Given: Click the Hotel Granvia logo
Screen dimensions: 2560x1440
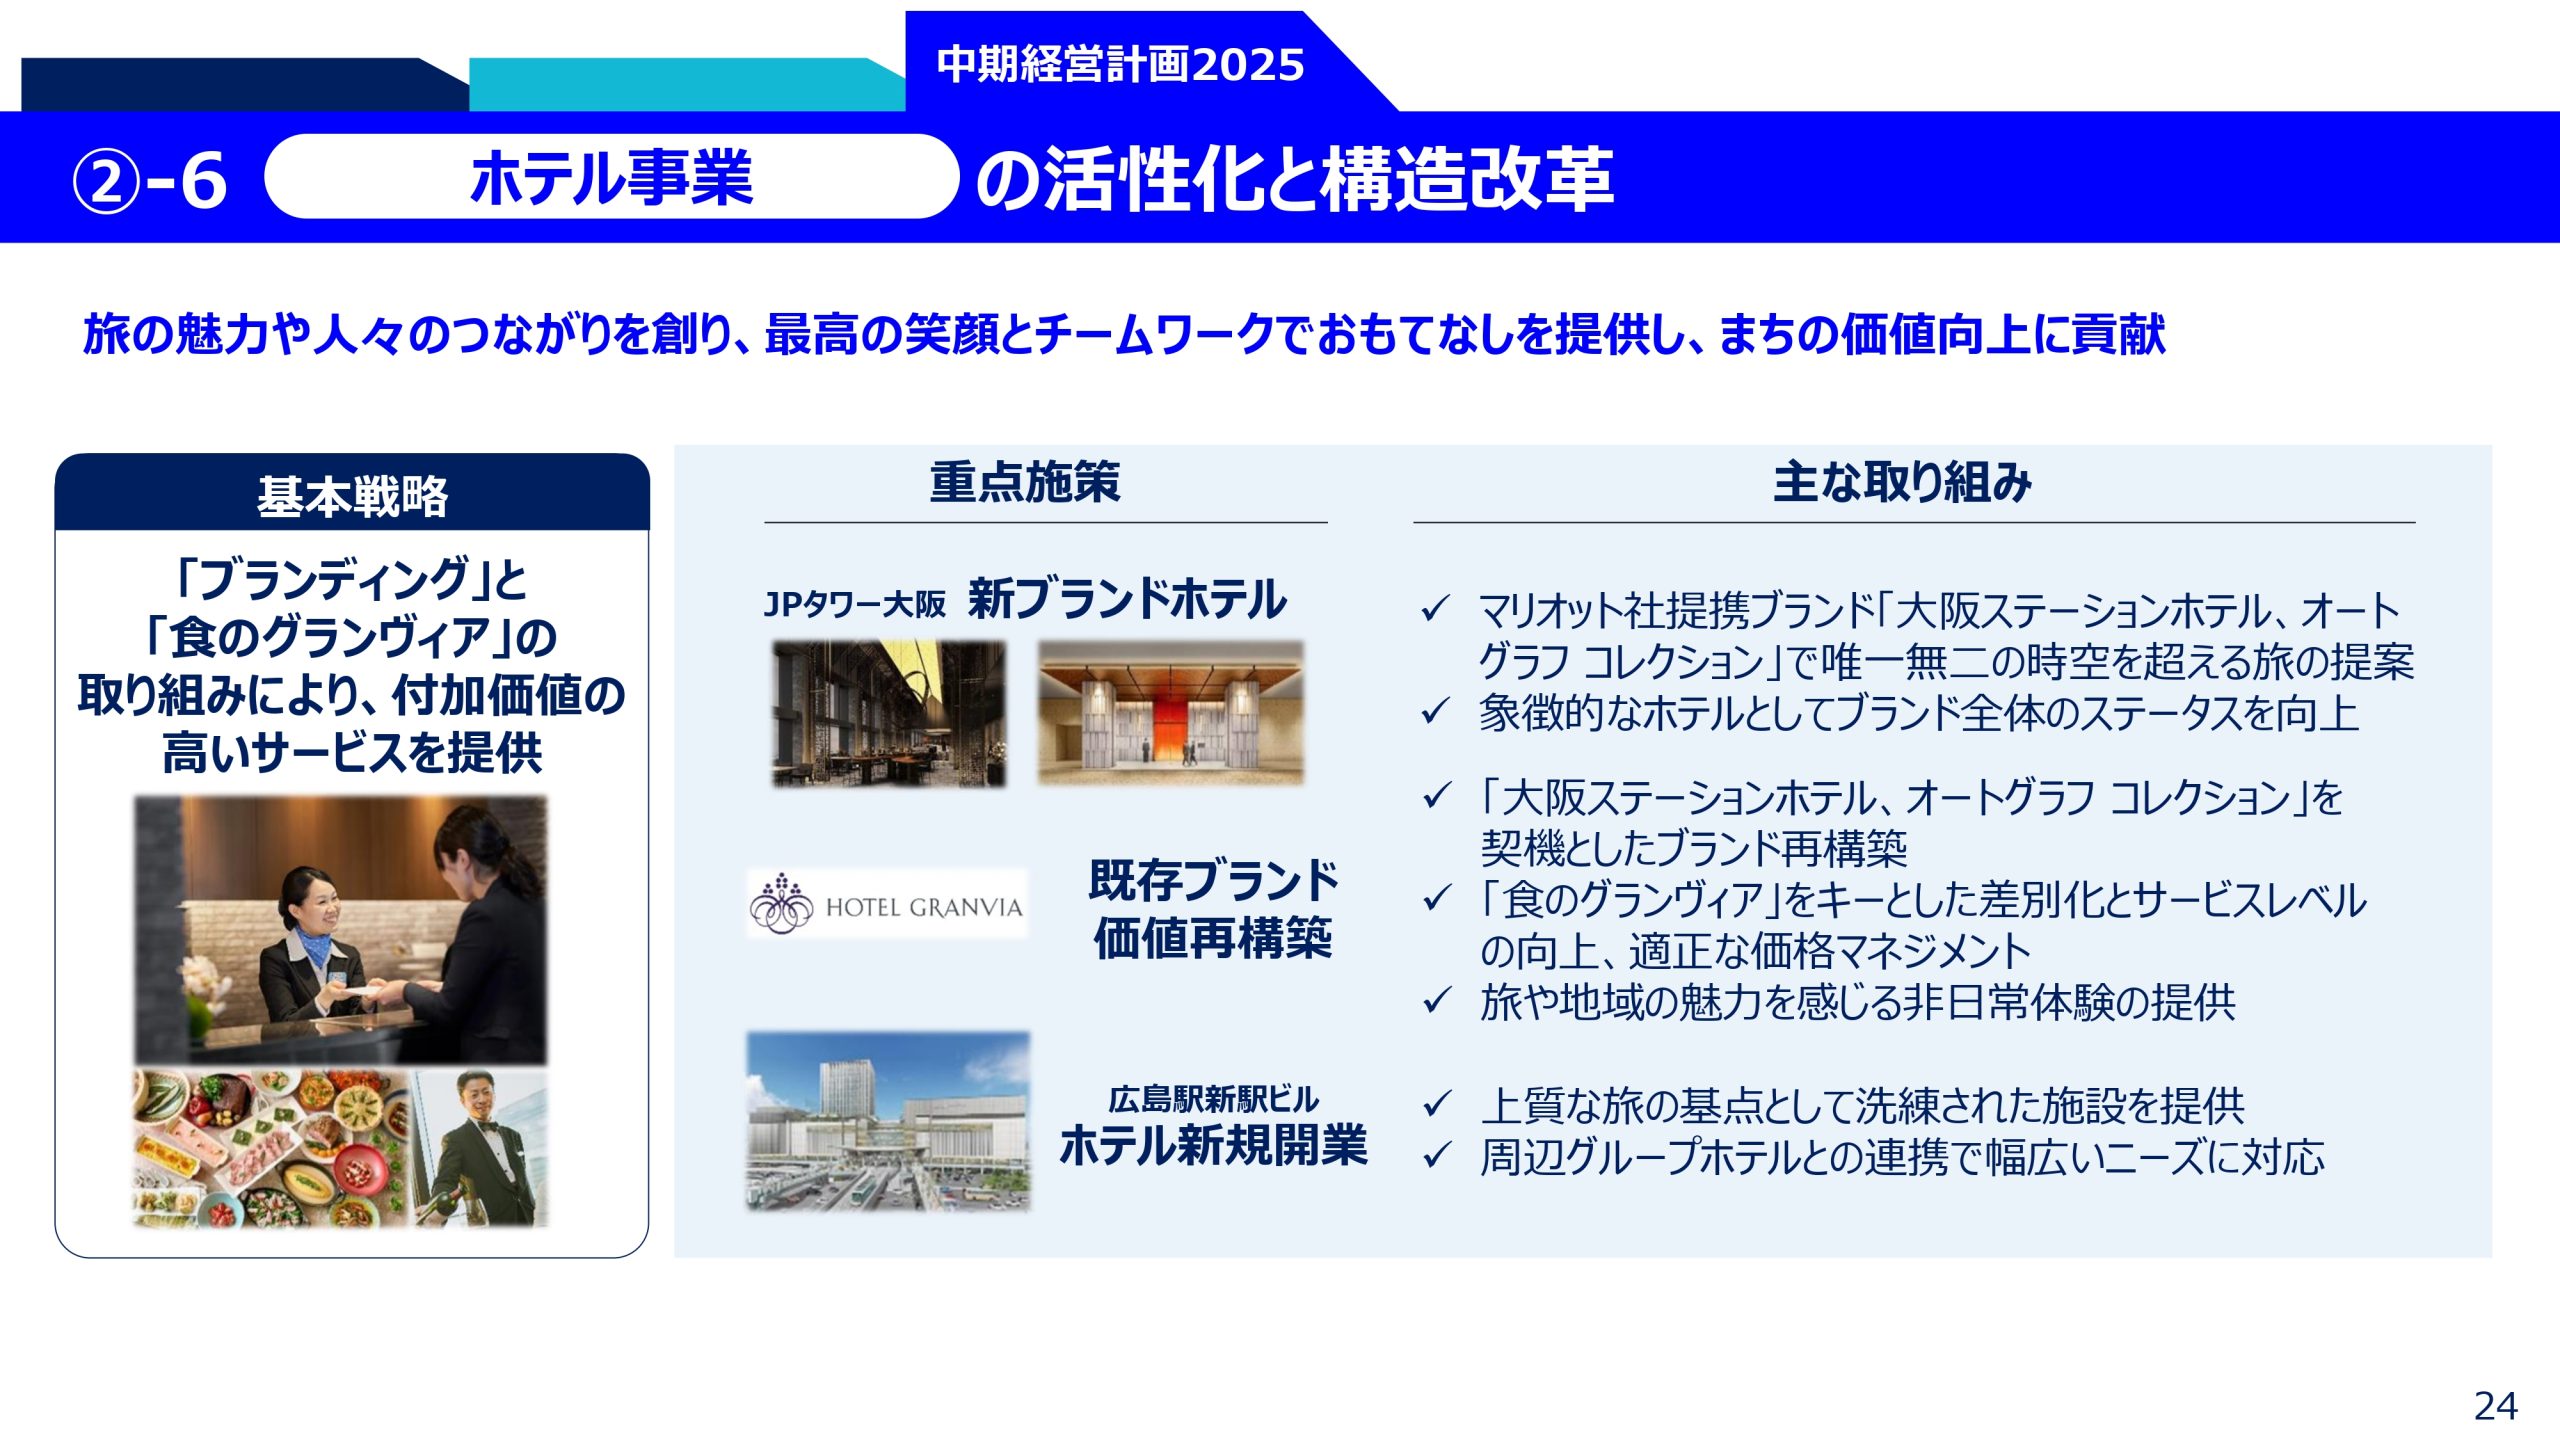Looking at the screenshot, I should (886, 904).
